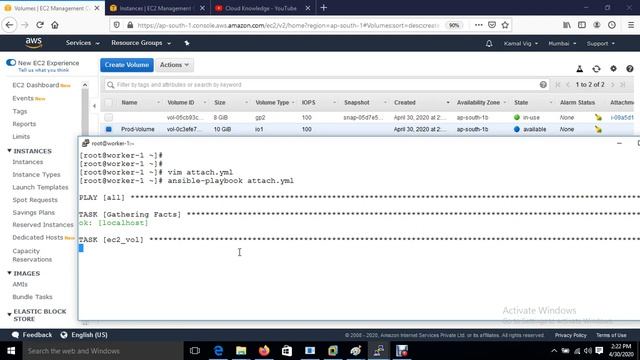The height and width of the screenshot is (360, 640).
Task: Click the attached instance ID link
Action: (x=622, y=117)
